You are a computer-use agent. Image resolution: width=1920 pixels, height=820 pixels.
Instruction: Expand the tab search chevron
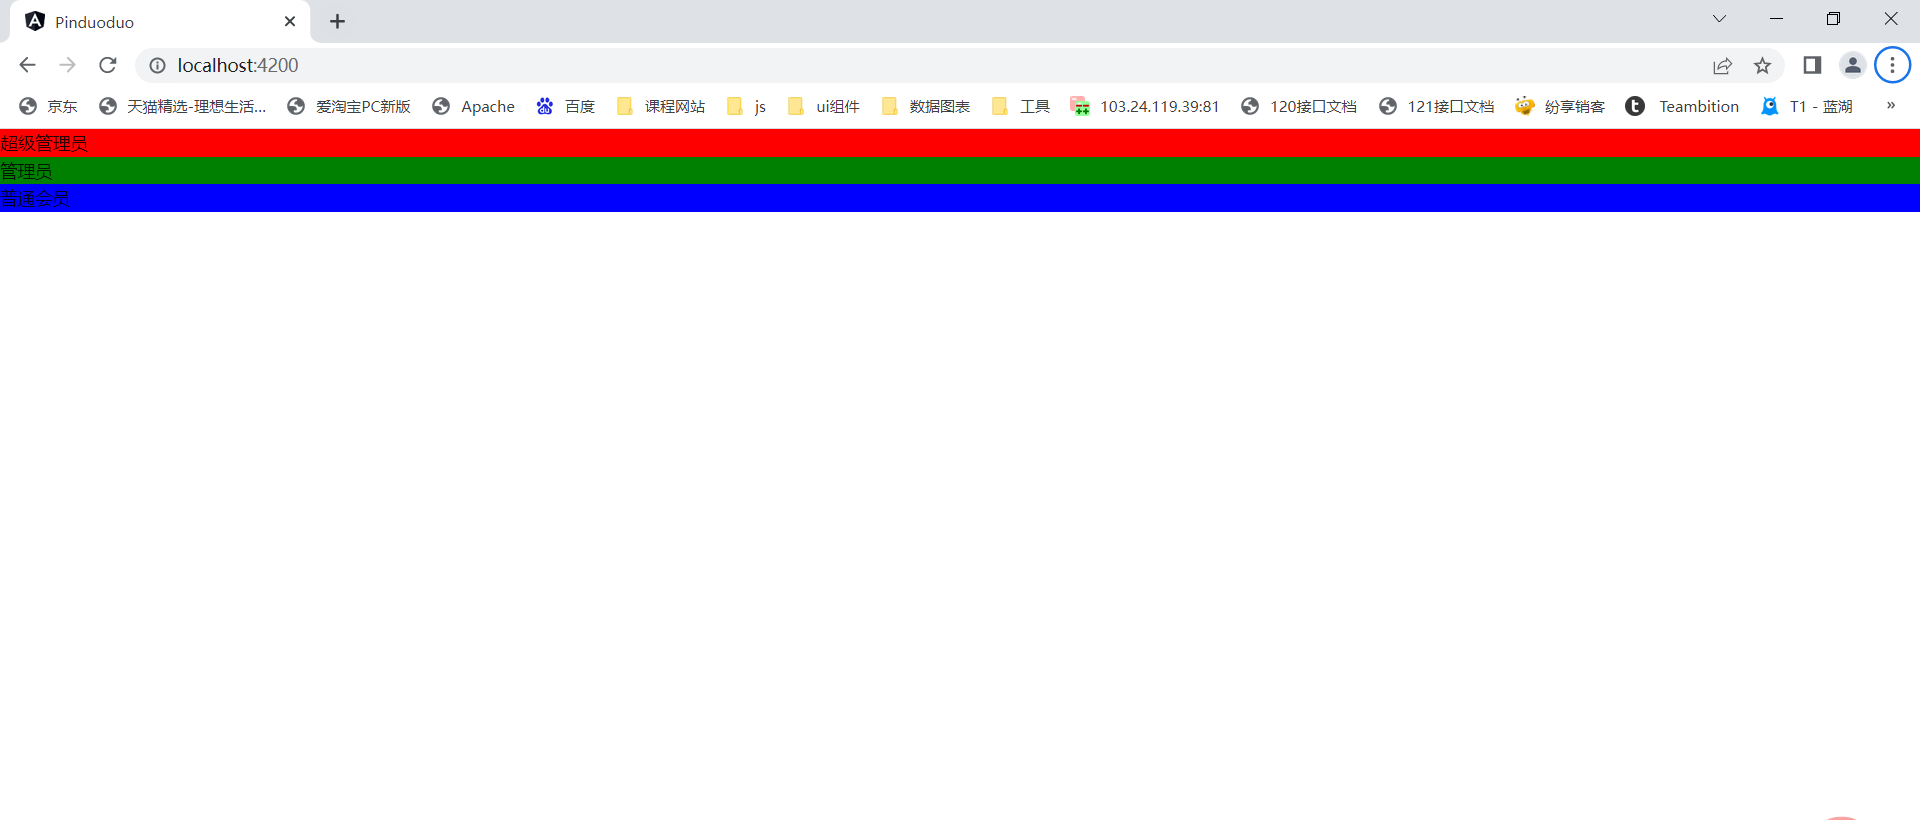tap(1719, 19)
